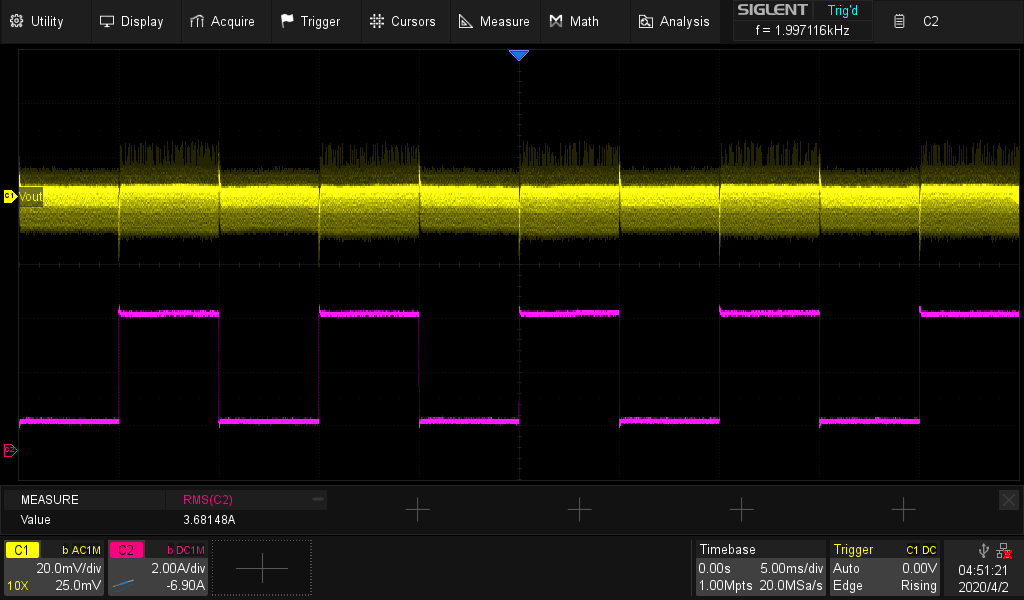1024x600 pixels.
Task: Open the Acquire settings menu
Action: click(222, 21)
